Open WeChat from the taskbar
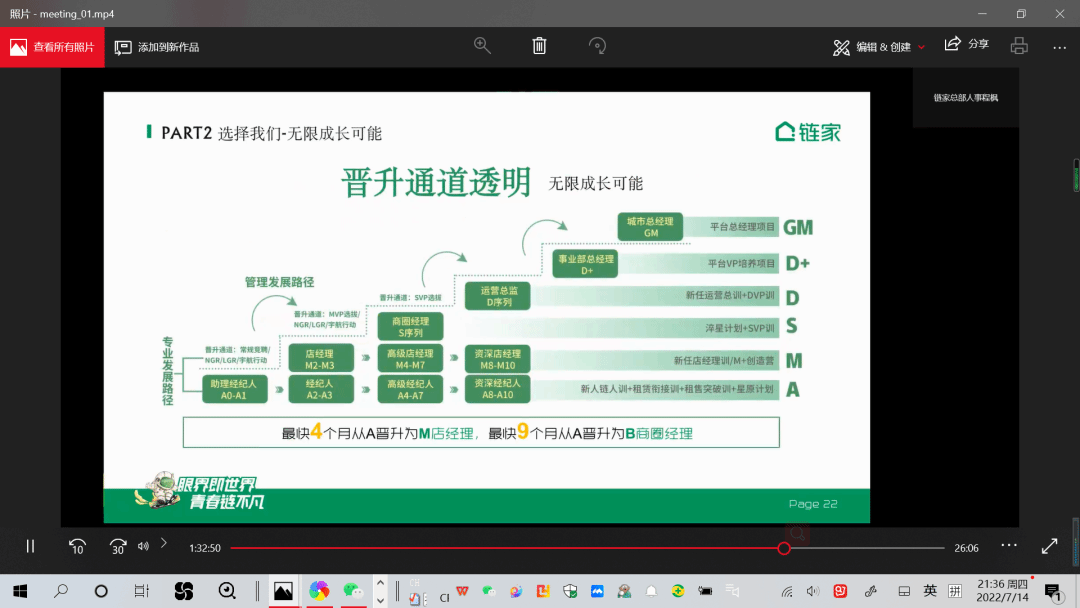Screen dimensions: 1080x608 350,591
